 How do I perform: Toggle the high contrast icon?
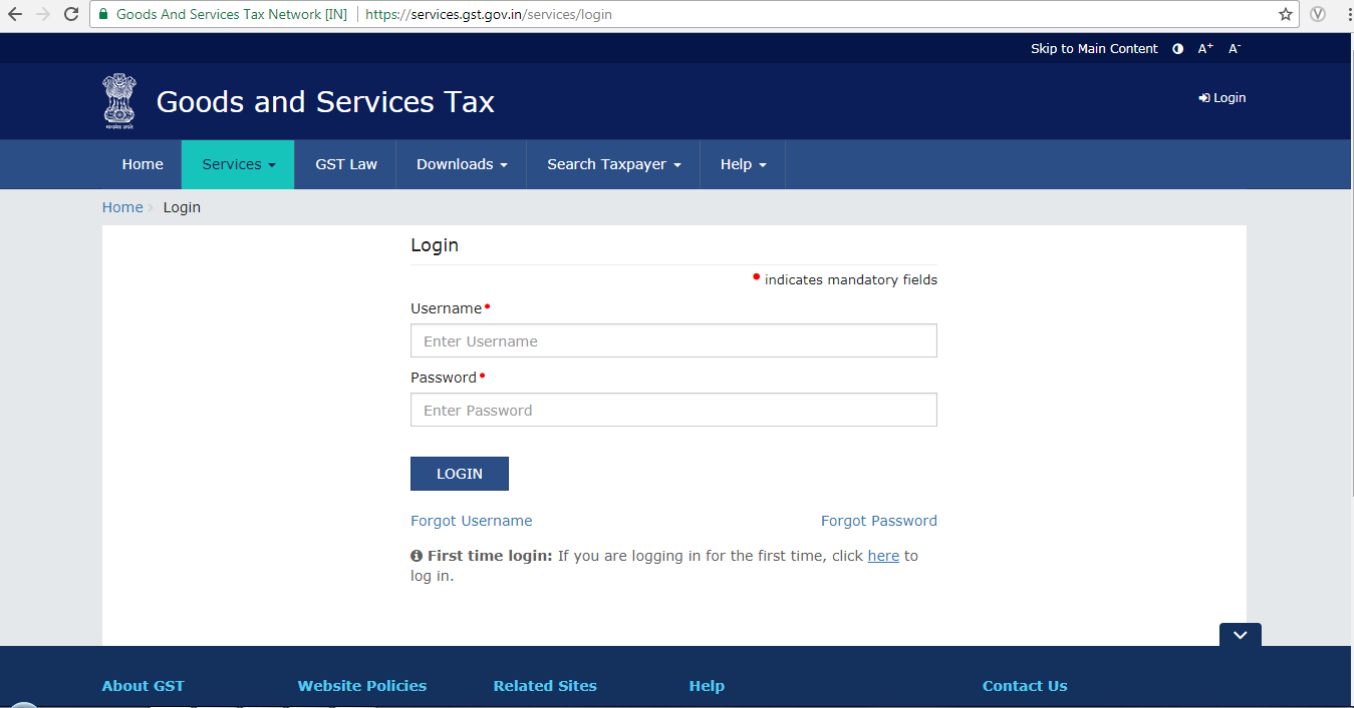(1178, 48)
